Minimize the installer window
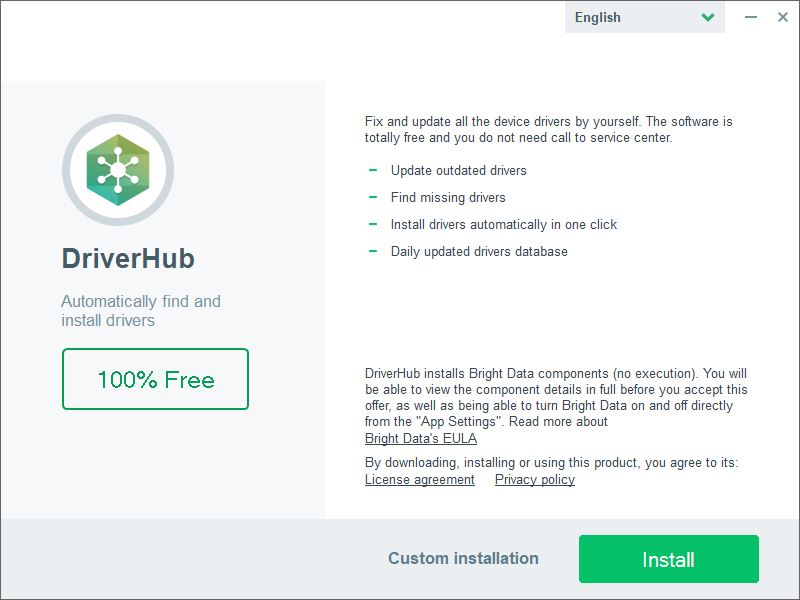 tap(751, 17)
